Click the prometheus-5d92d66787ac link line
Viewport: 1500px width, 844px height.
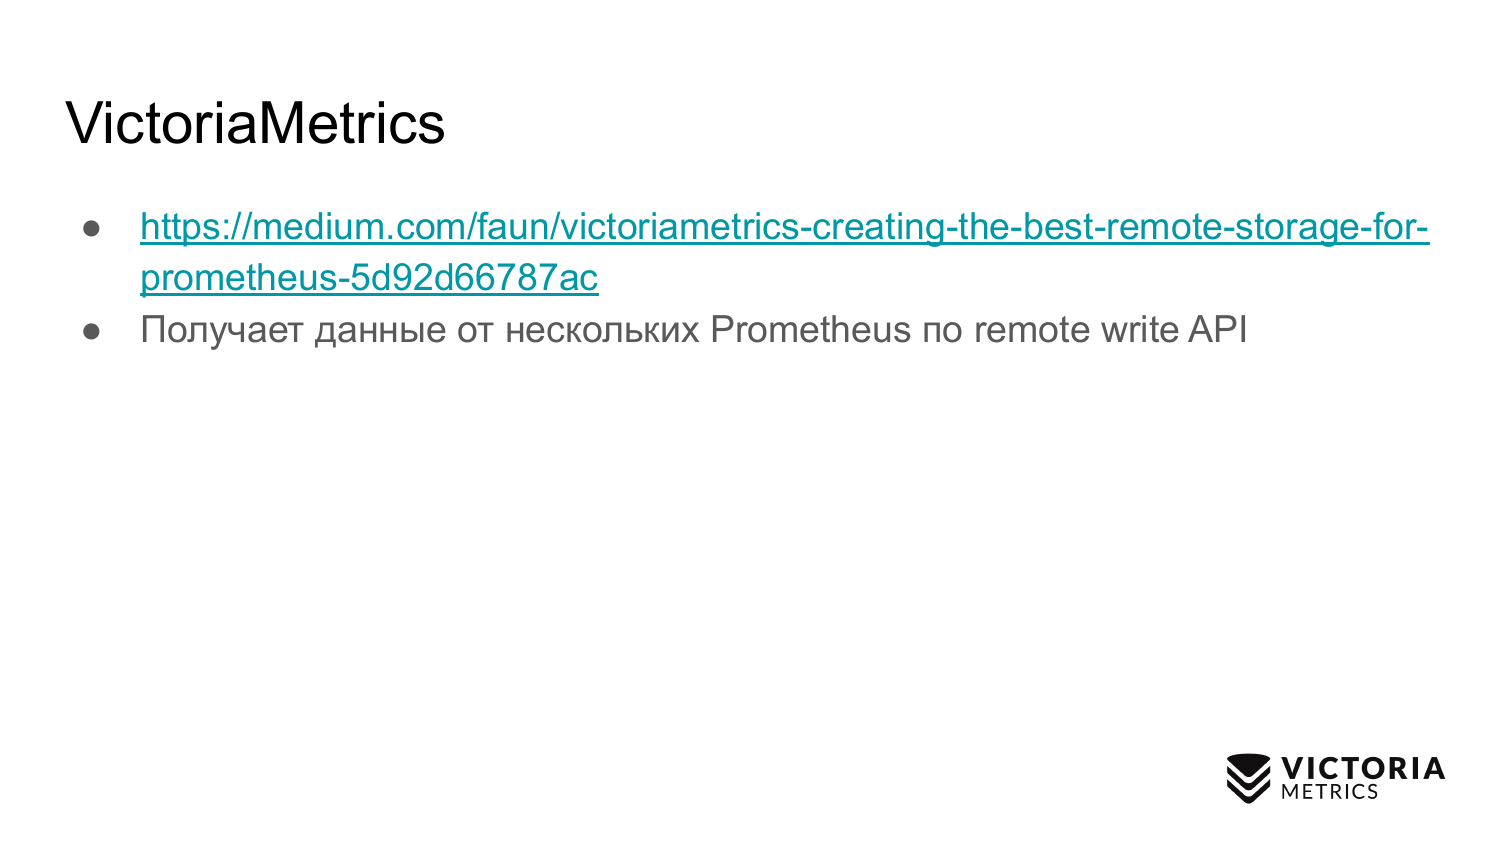coord(369,278)
